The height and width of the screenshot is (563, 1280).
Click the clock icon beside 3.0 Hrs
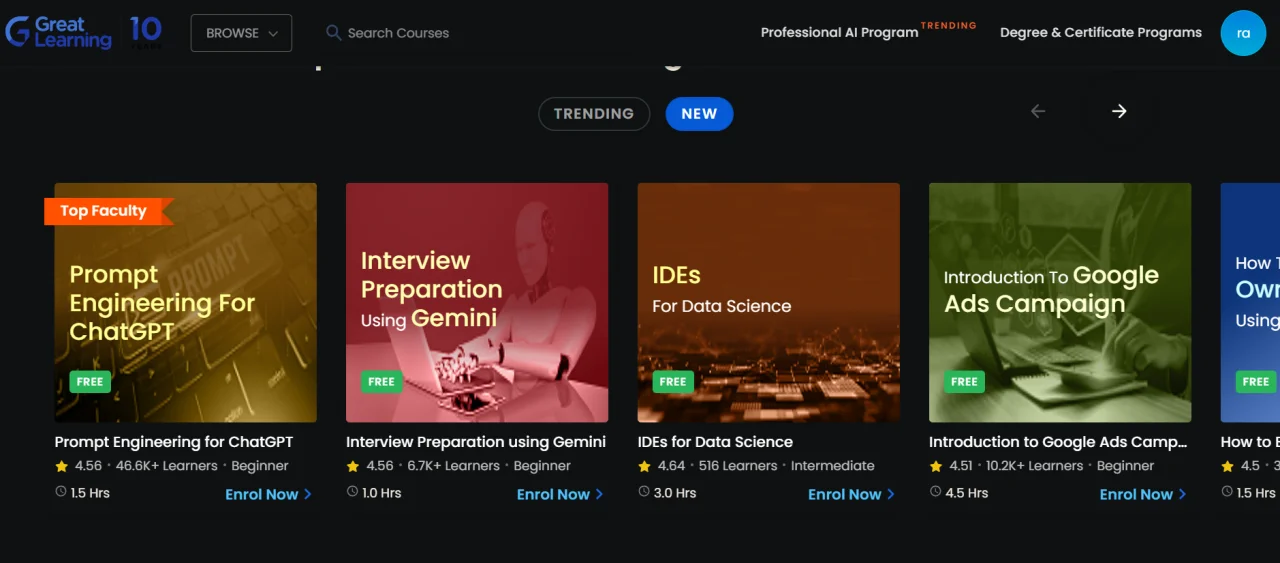644,492
